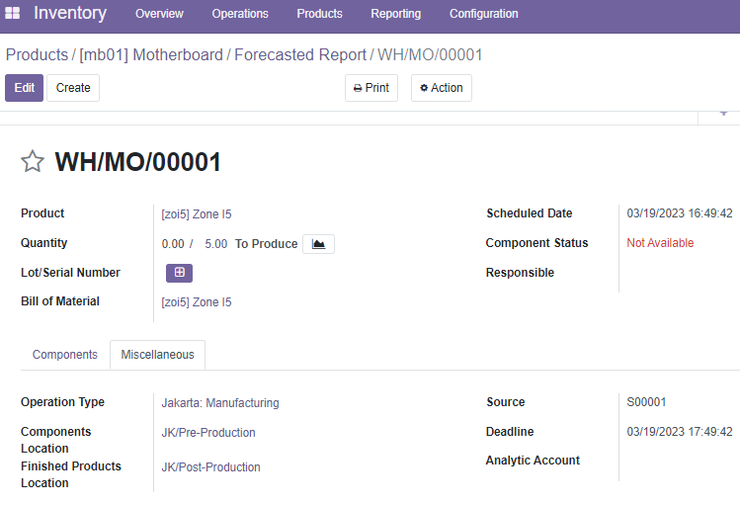The image size is (740, 505).
Task: Open the Print dropdown
Action: [371, 88]
